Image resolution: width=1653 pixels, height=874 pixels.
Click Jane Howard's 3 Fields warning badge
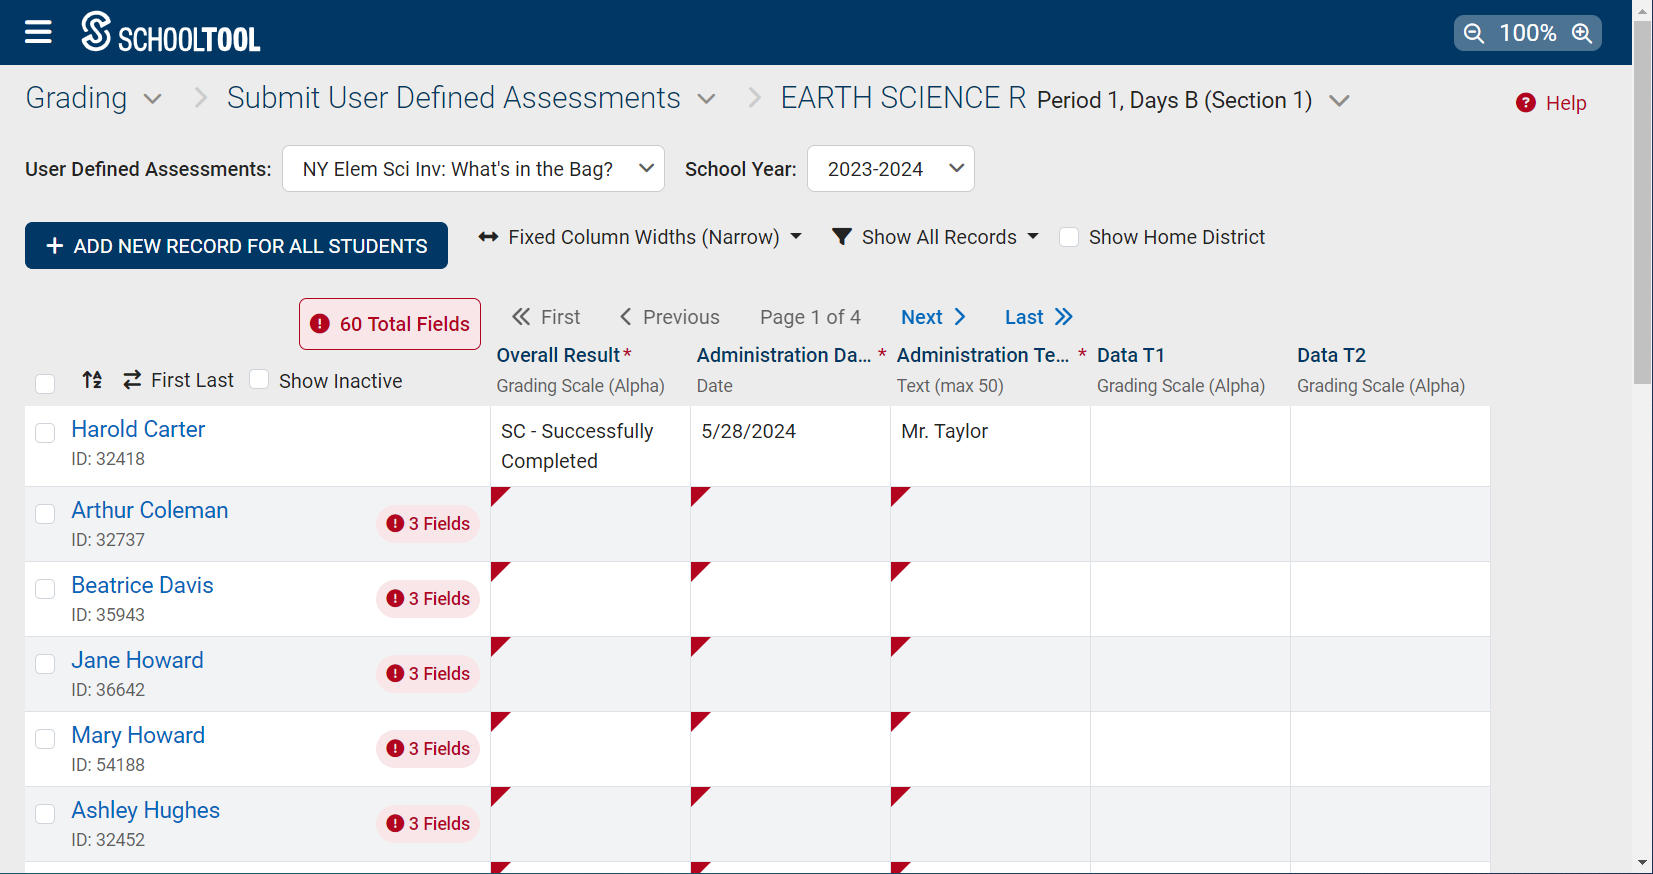(x=428, y=674)
